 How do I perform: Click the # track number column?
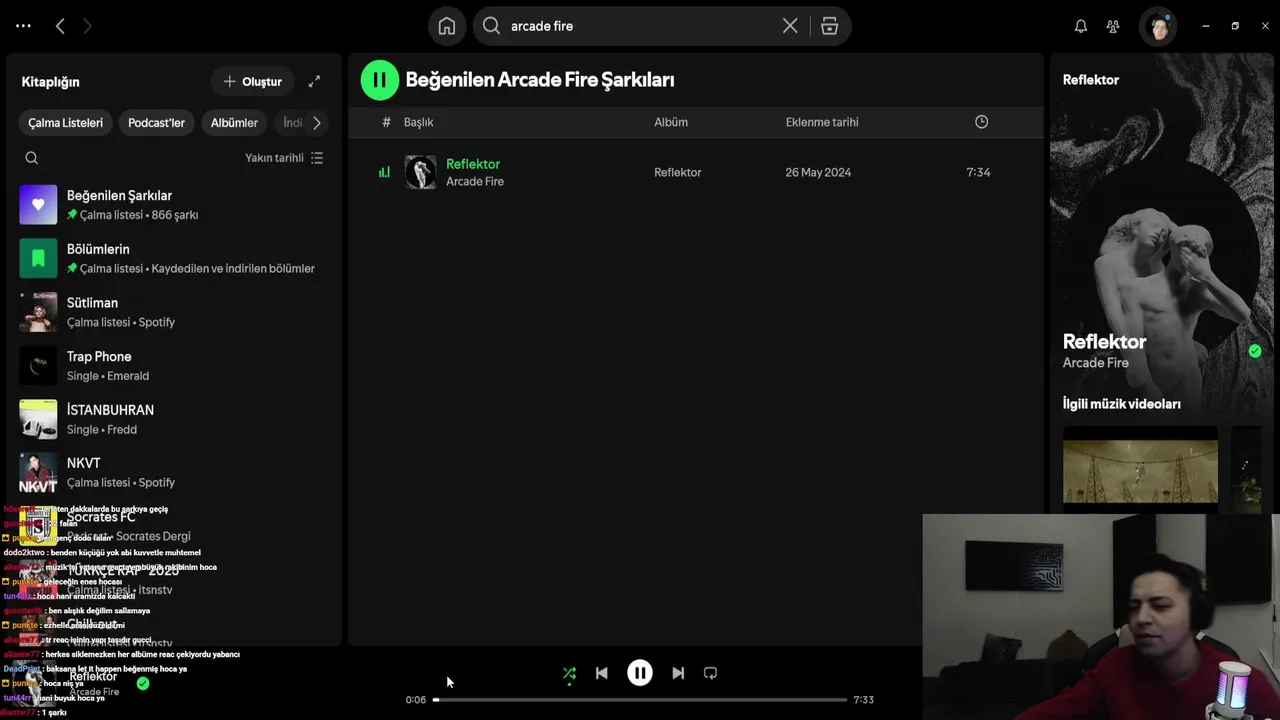(x=386, y=122)
